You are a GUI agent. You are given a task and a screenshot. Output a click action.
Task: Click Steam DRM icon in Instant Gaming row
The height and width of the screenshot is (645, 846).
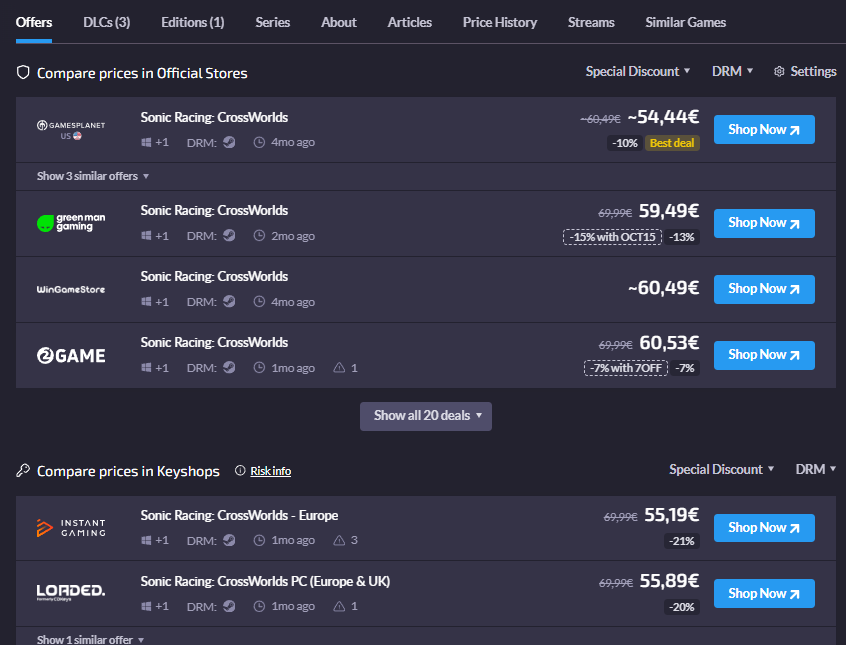pos(229,540)
